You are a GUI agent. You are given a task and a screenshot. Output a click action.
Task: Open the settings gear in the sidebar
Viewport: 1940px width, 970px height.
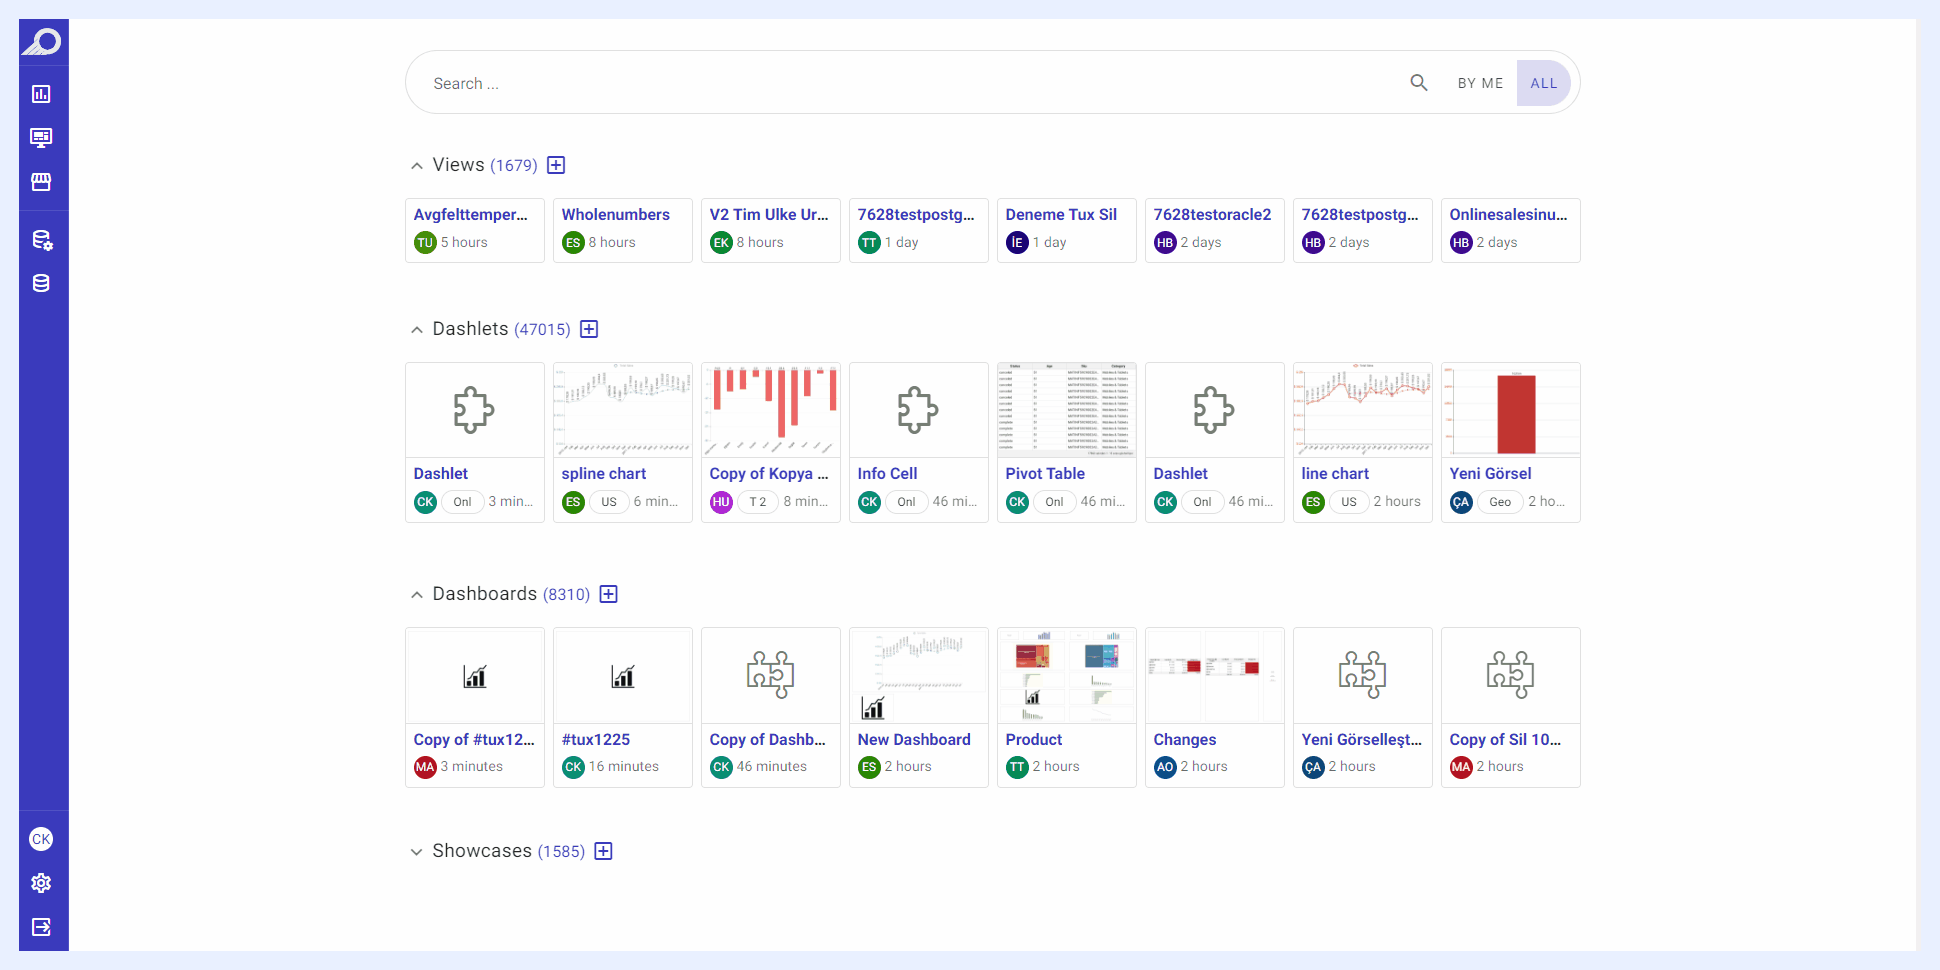click(41, 883)
